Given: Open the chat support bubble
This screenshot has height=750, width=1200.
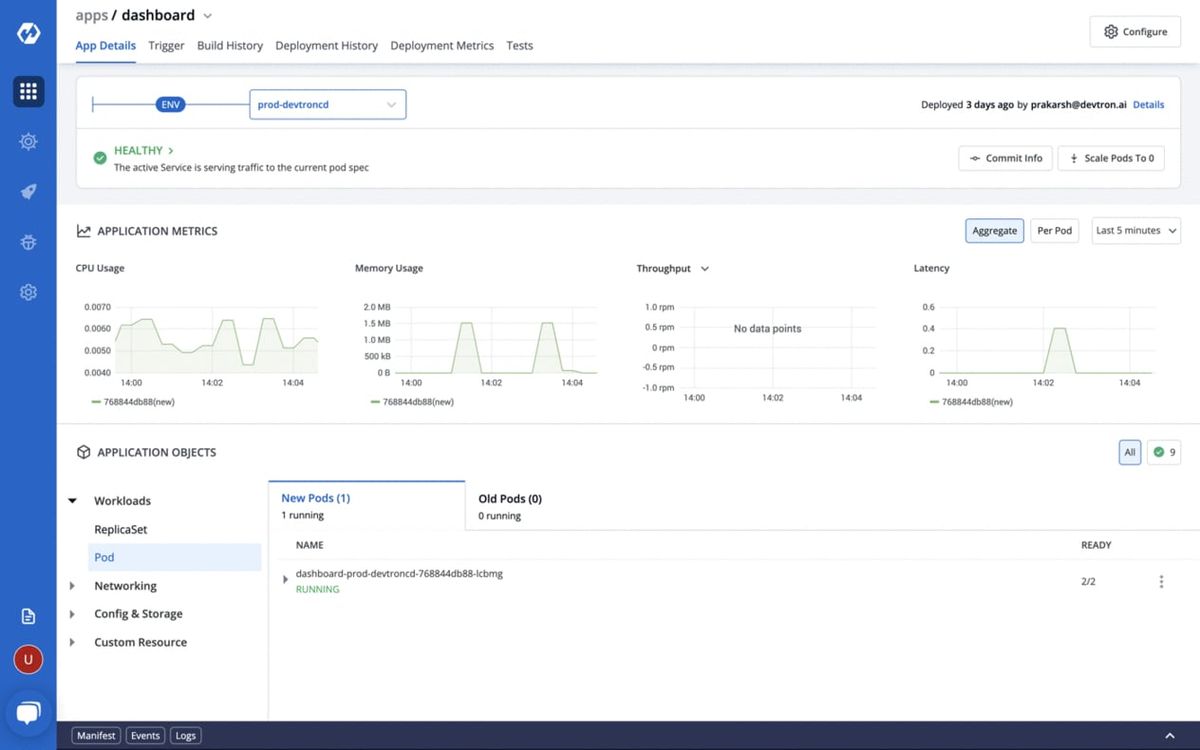Looking at the screenshot, I should pyautogui.click(x=28, y=712).
